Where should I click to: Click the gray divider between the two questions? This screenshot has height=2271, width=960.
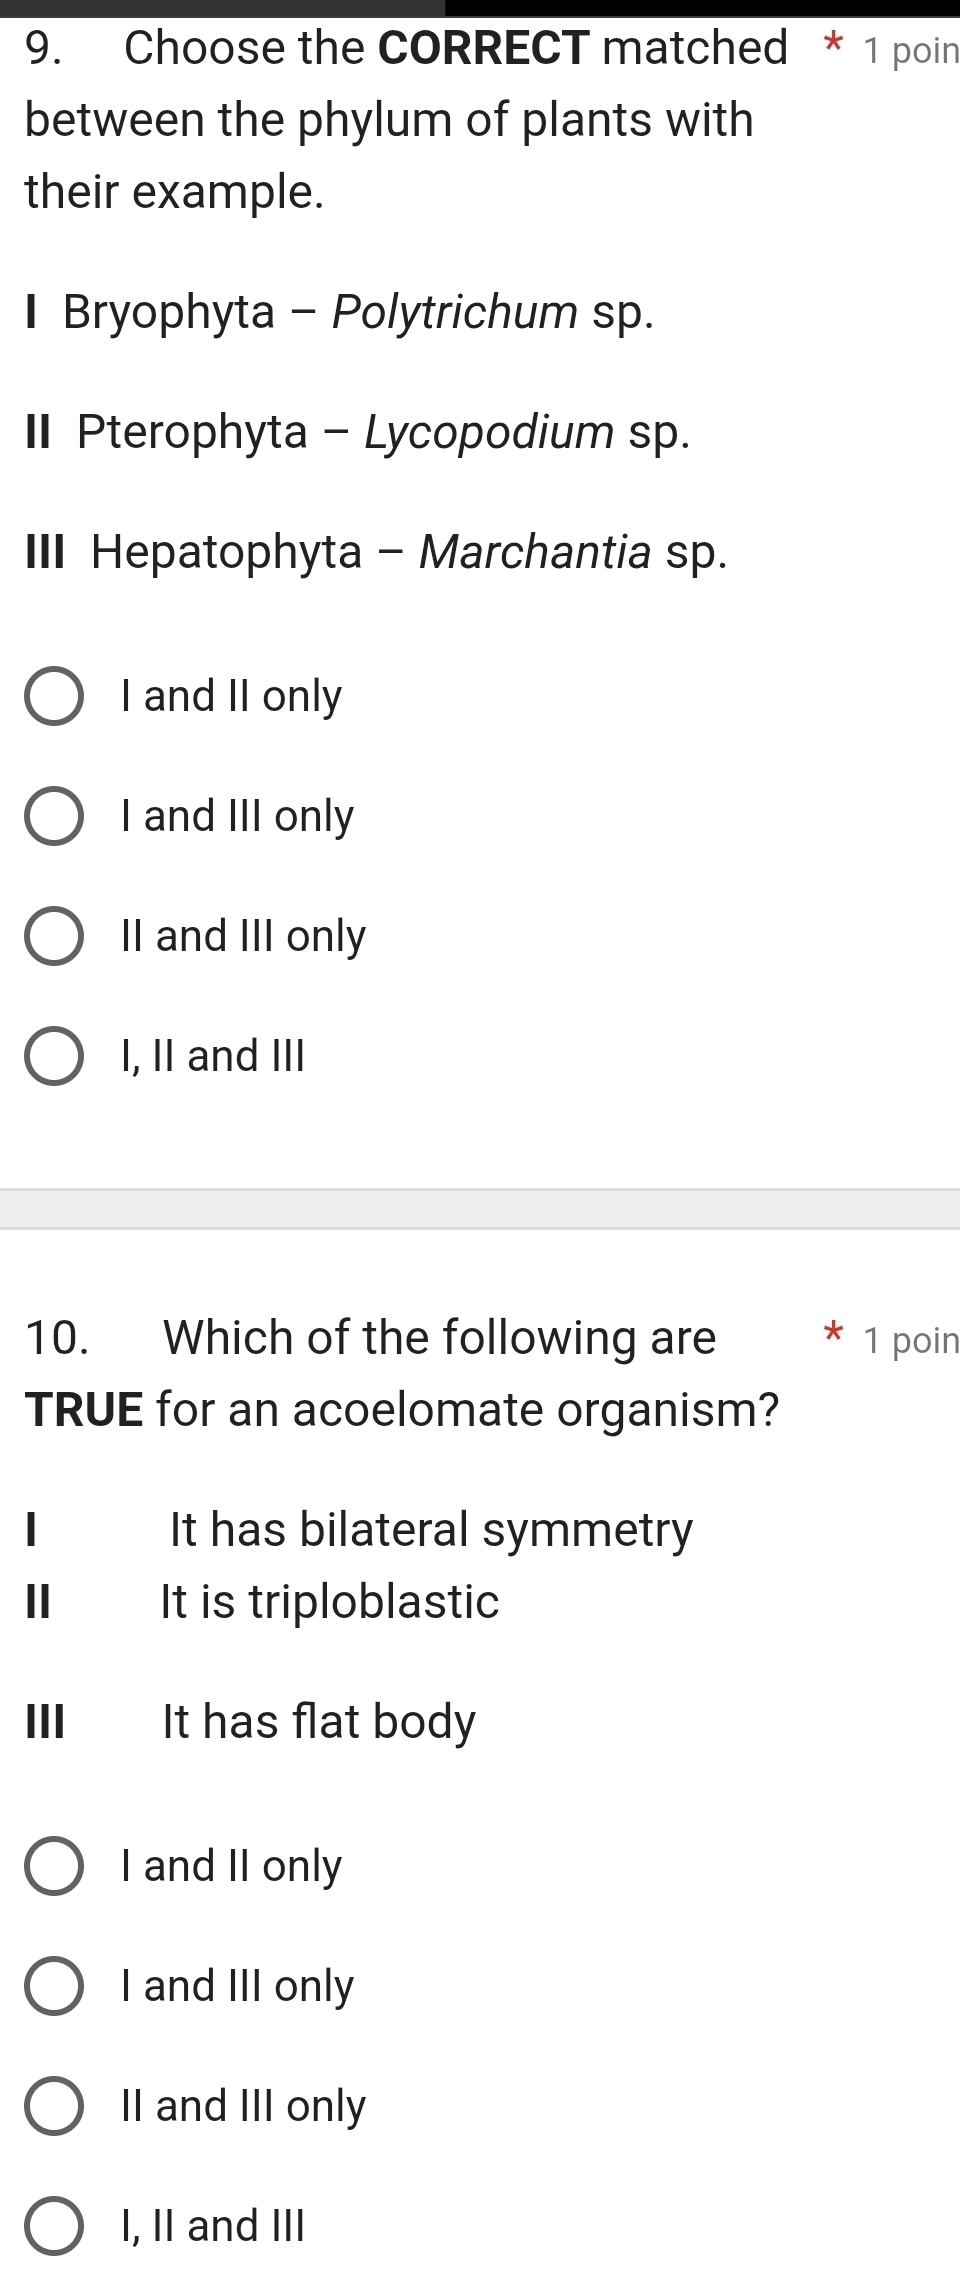tap(480, 1207)
